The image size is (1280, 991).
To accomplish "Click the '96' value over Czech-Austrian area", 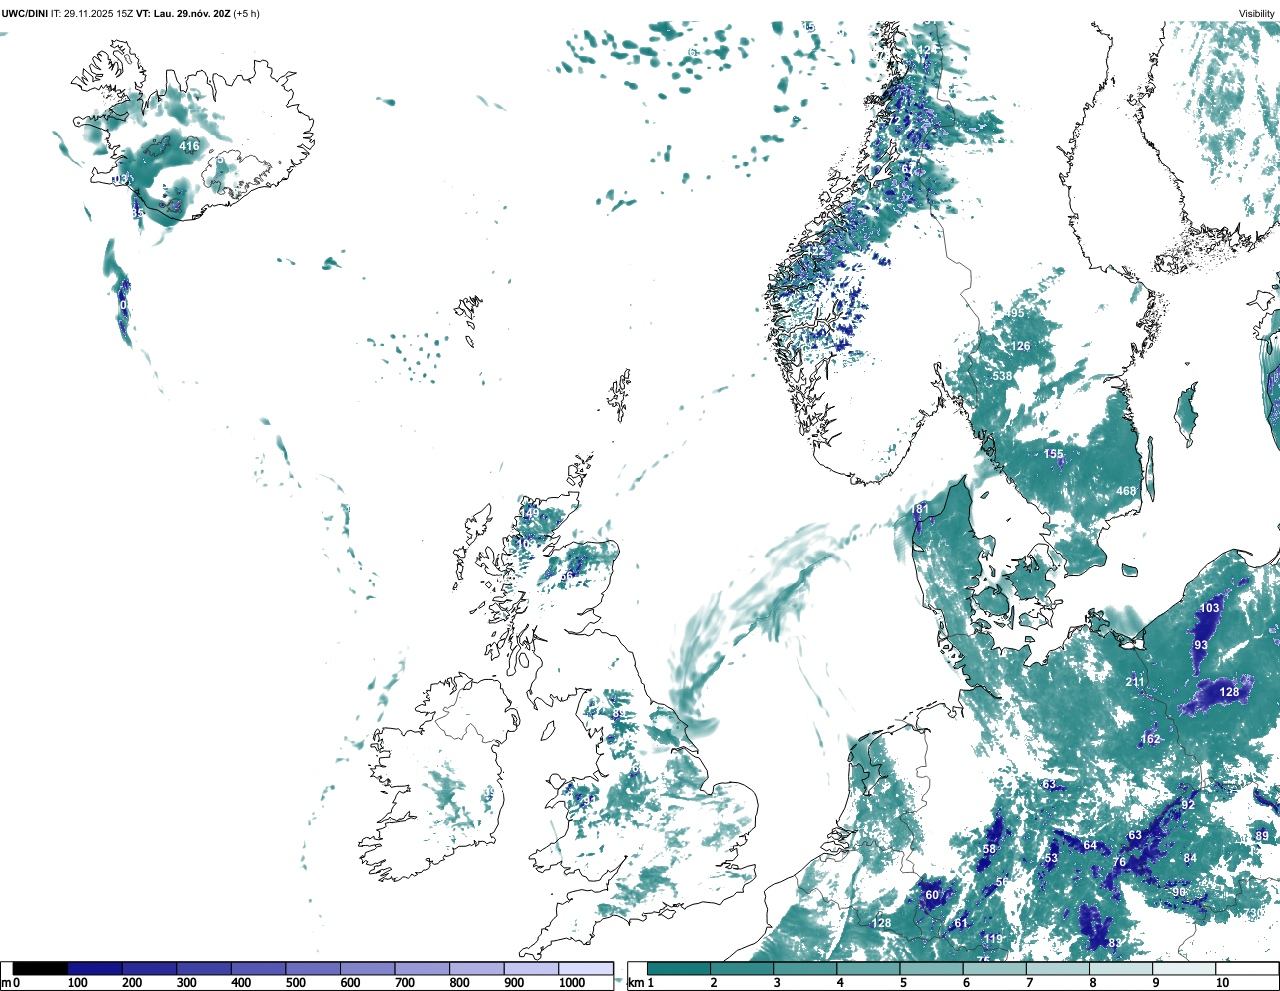I will [1179, 892].
